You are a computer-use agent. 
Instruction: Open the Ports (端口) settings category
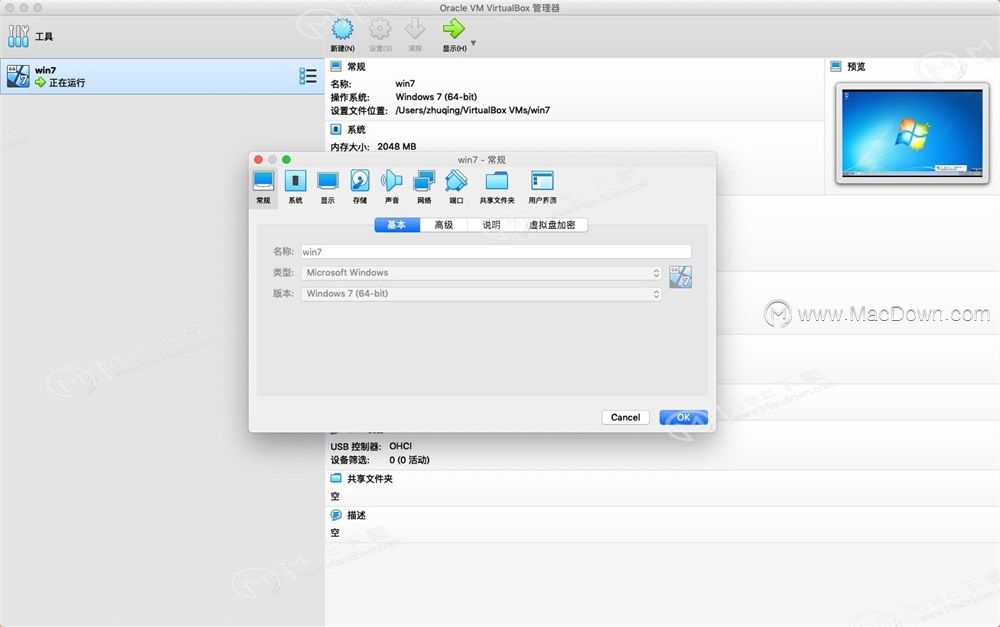click(x=456, y=187)
